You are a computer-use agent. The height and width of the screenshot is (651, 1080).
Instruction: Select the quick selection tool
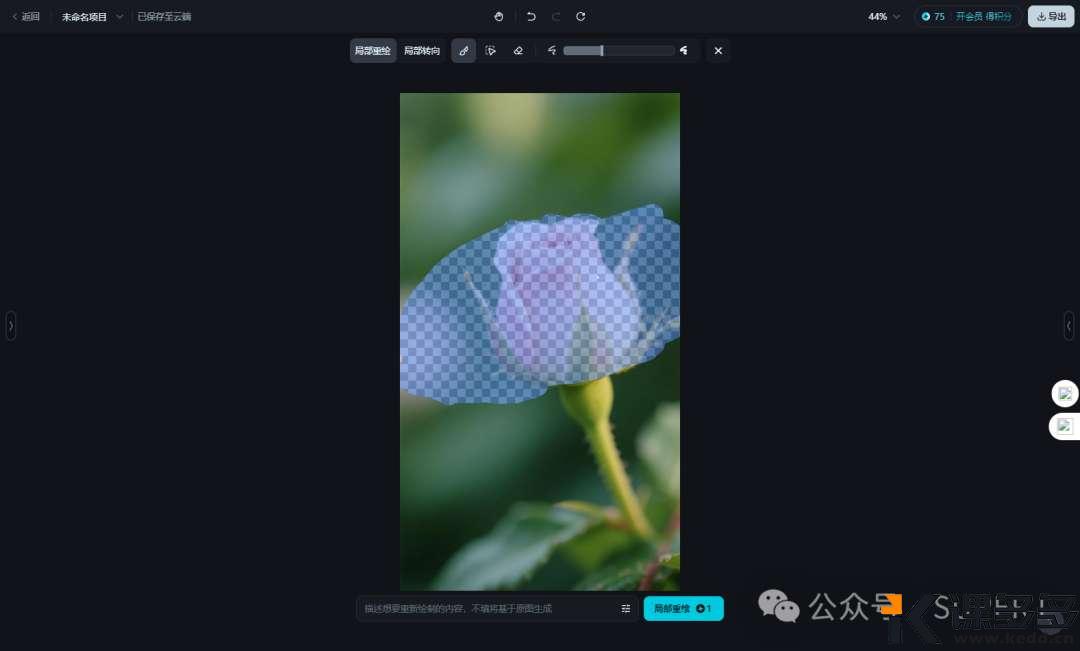coord(490,51)
